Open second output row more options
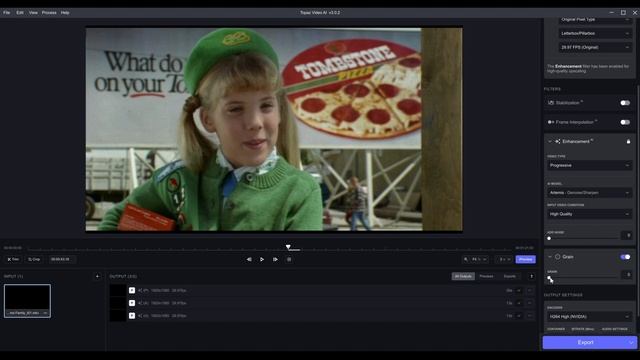 coord(530,303)
